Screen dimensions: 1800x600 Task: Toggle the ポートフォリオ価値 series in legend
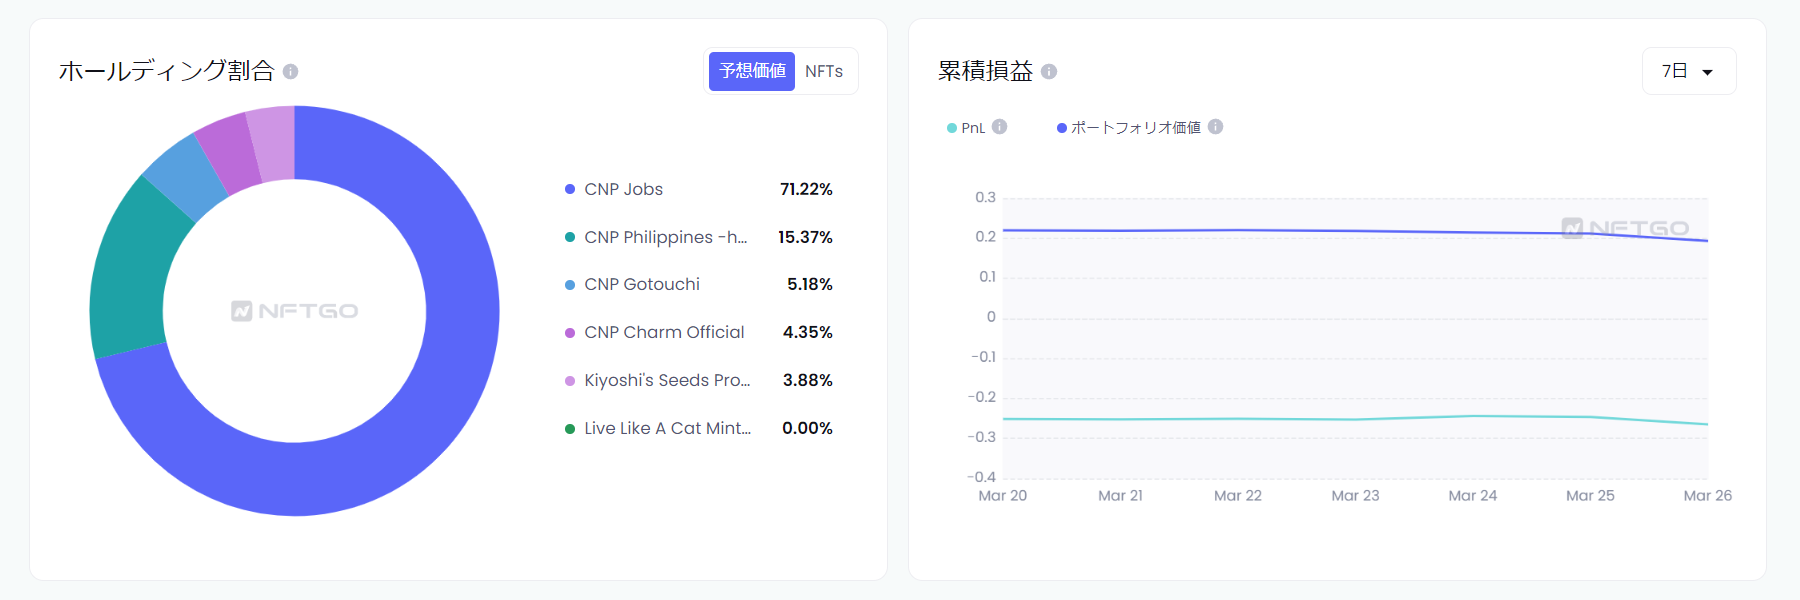point(1129,128)
